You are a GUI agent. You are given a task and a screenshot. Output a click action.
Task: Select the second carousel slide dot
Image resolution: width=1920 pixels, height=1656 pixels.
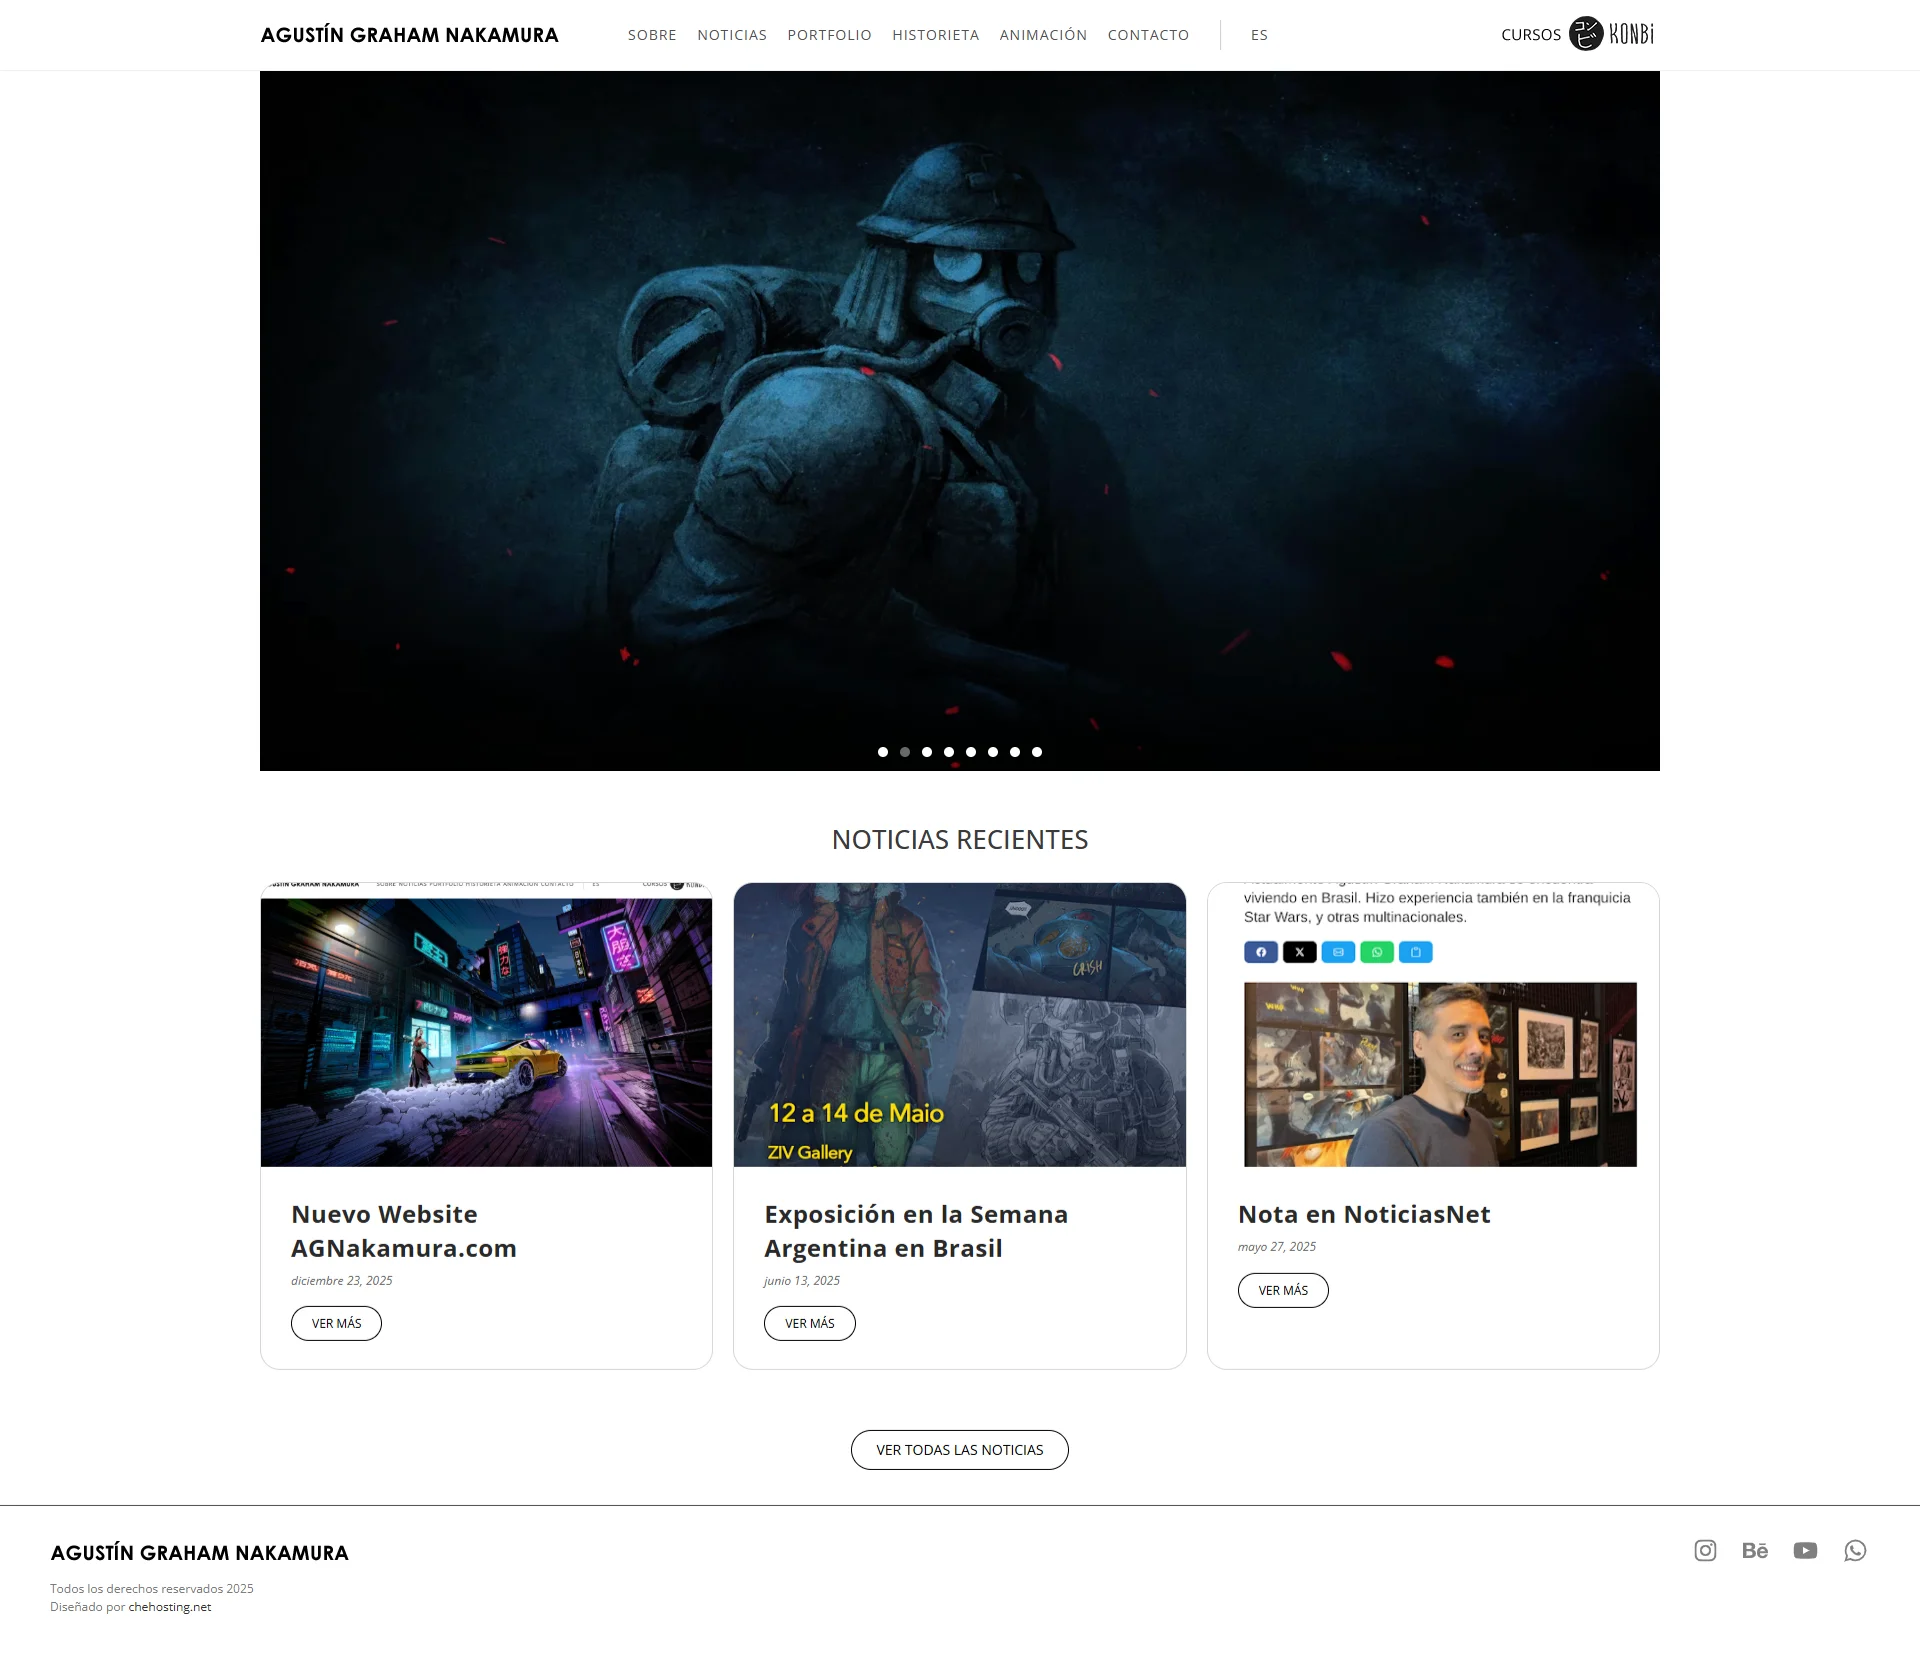pos(905,752)
